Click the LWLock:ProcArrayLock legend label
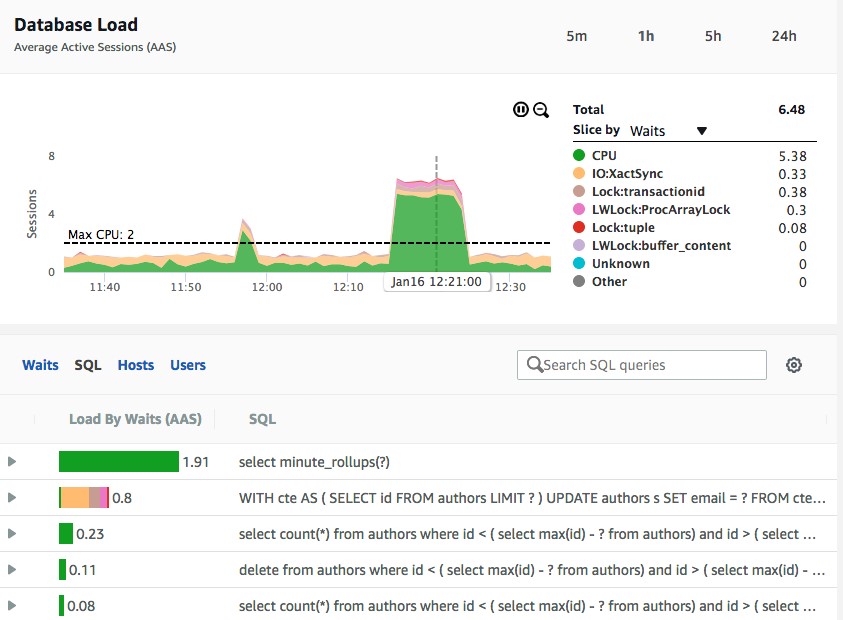Screen dimensions: 843x620 tap(661, 210)
